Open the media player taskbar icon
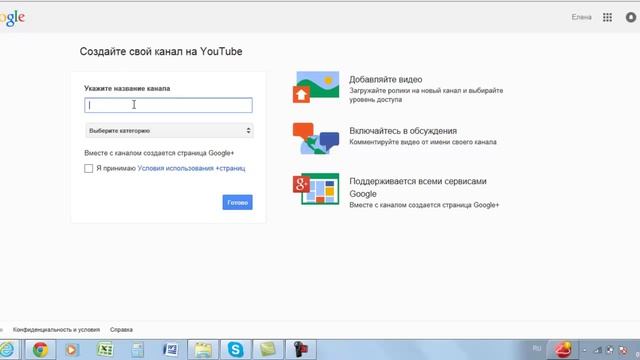This screenshot has width=640, height=360. [x=72, y=350]
